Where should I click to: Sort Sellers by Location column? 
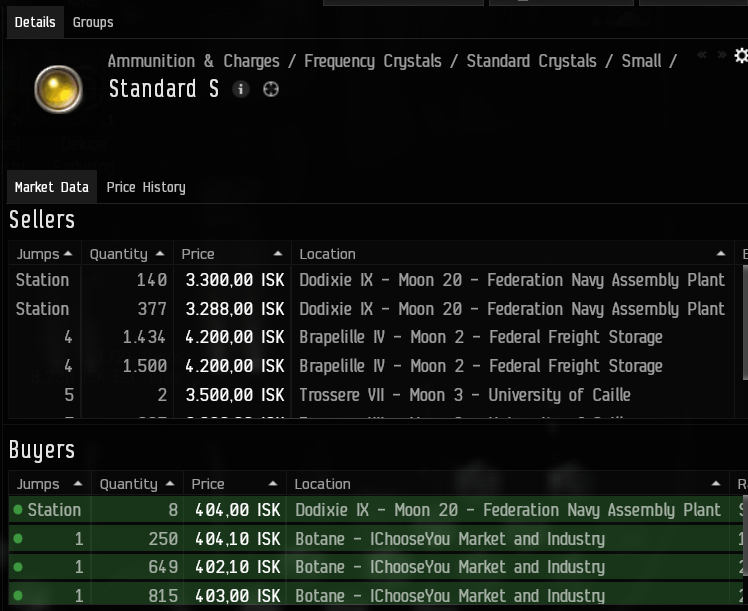click(513, 254)
